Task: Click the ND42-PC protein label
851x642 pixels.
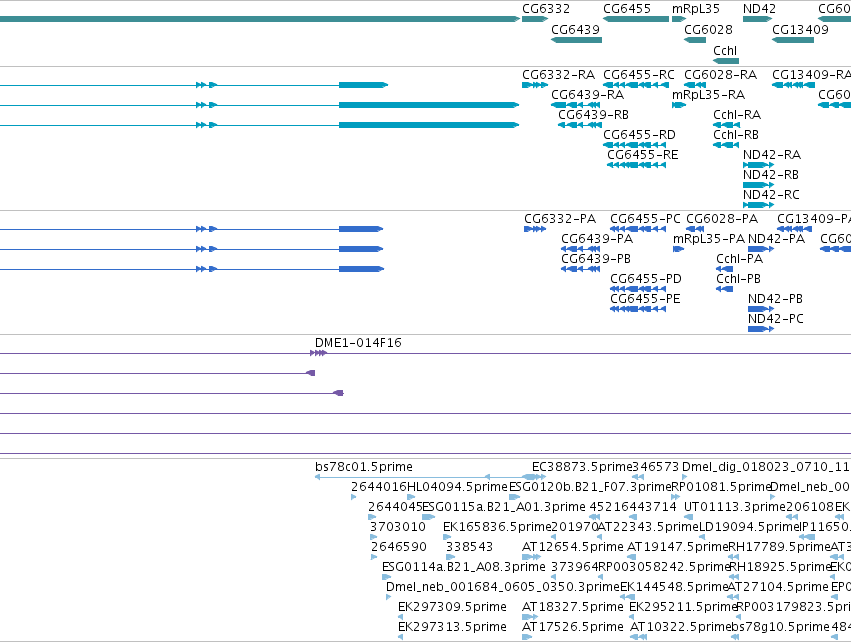Action: click(776, 319)
